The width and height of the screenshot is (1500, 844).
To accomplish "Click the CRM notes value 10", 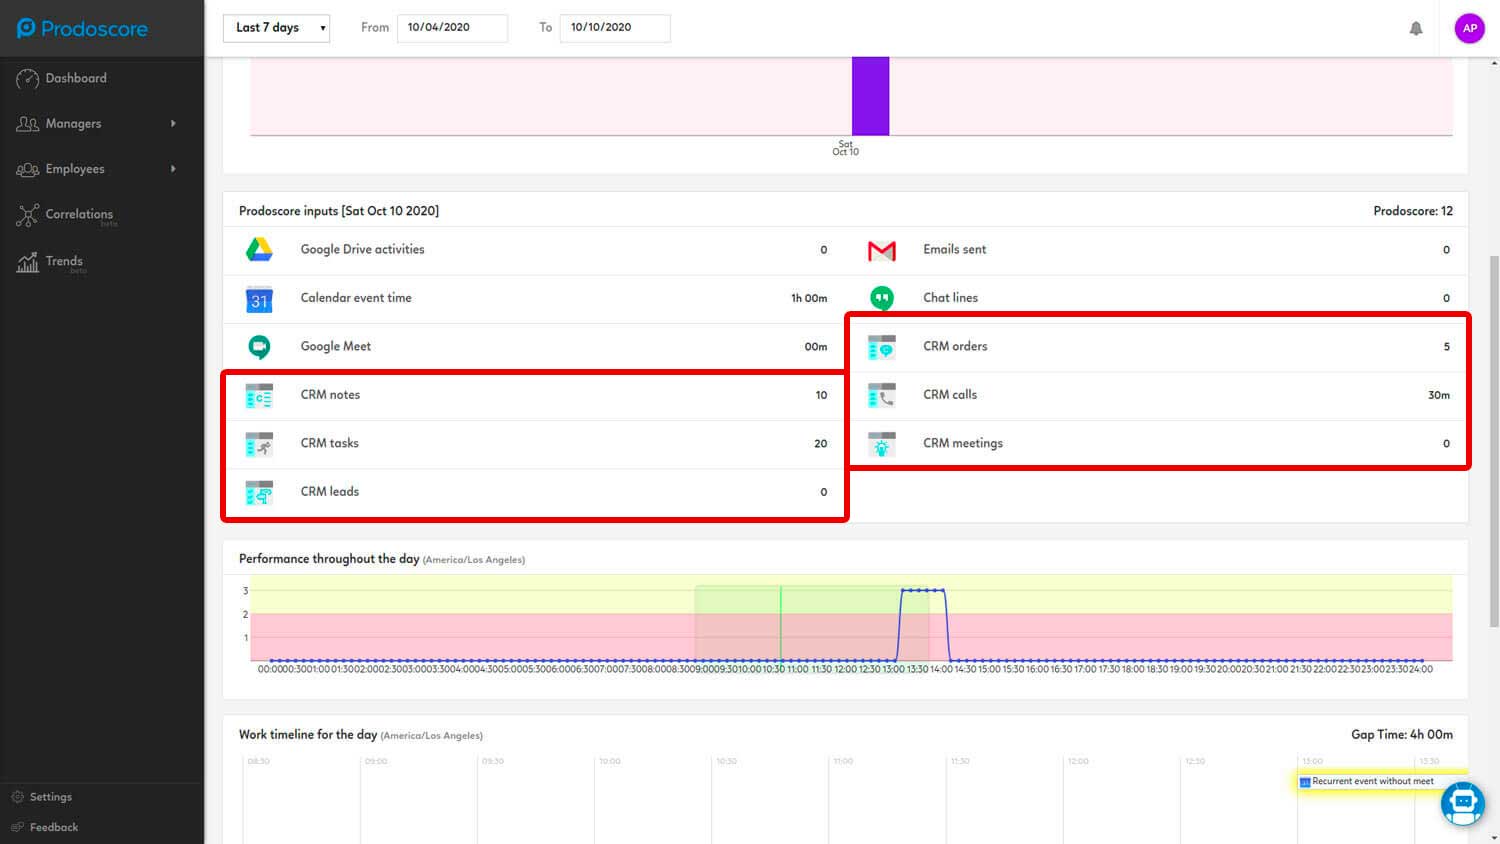I will pyautogui.click(x=821, y=395).
